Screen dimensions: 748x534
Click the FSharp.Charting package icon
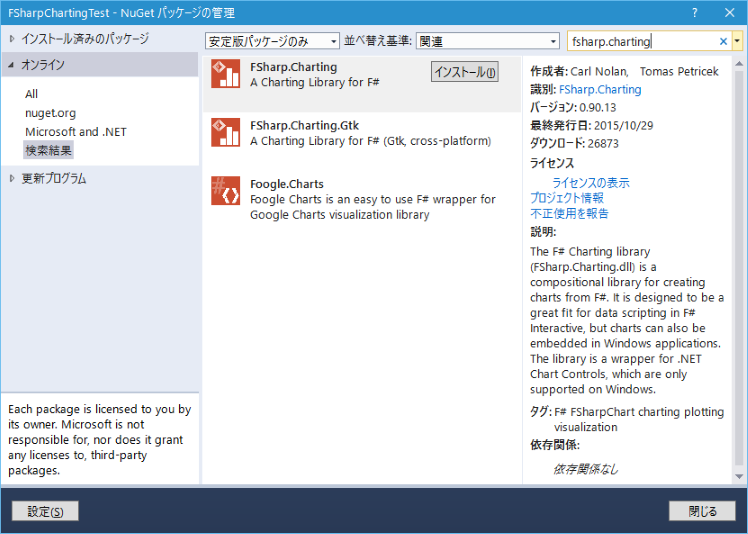point(226,74)
